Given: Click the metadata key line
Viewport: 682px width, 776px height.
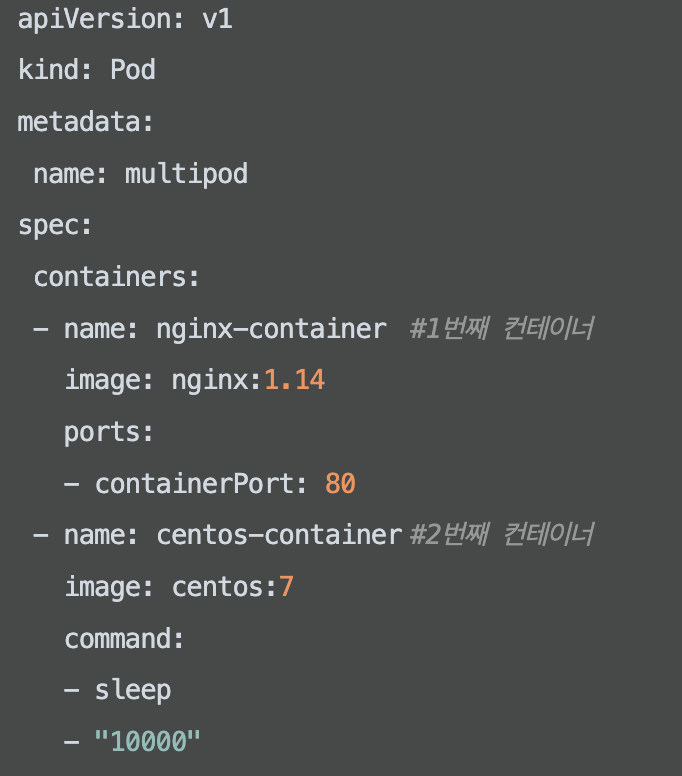Looking at the screenshot, I should 85,122.
